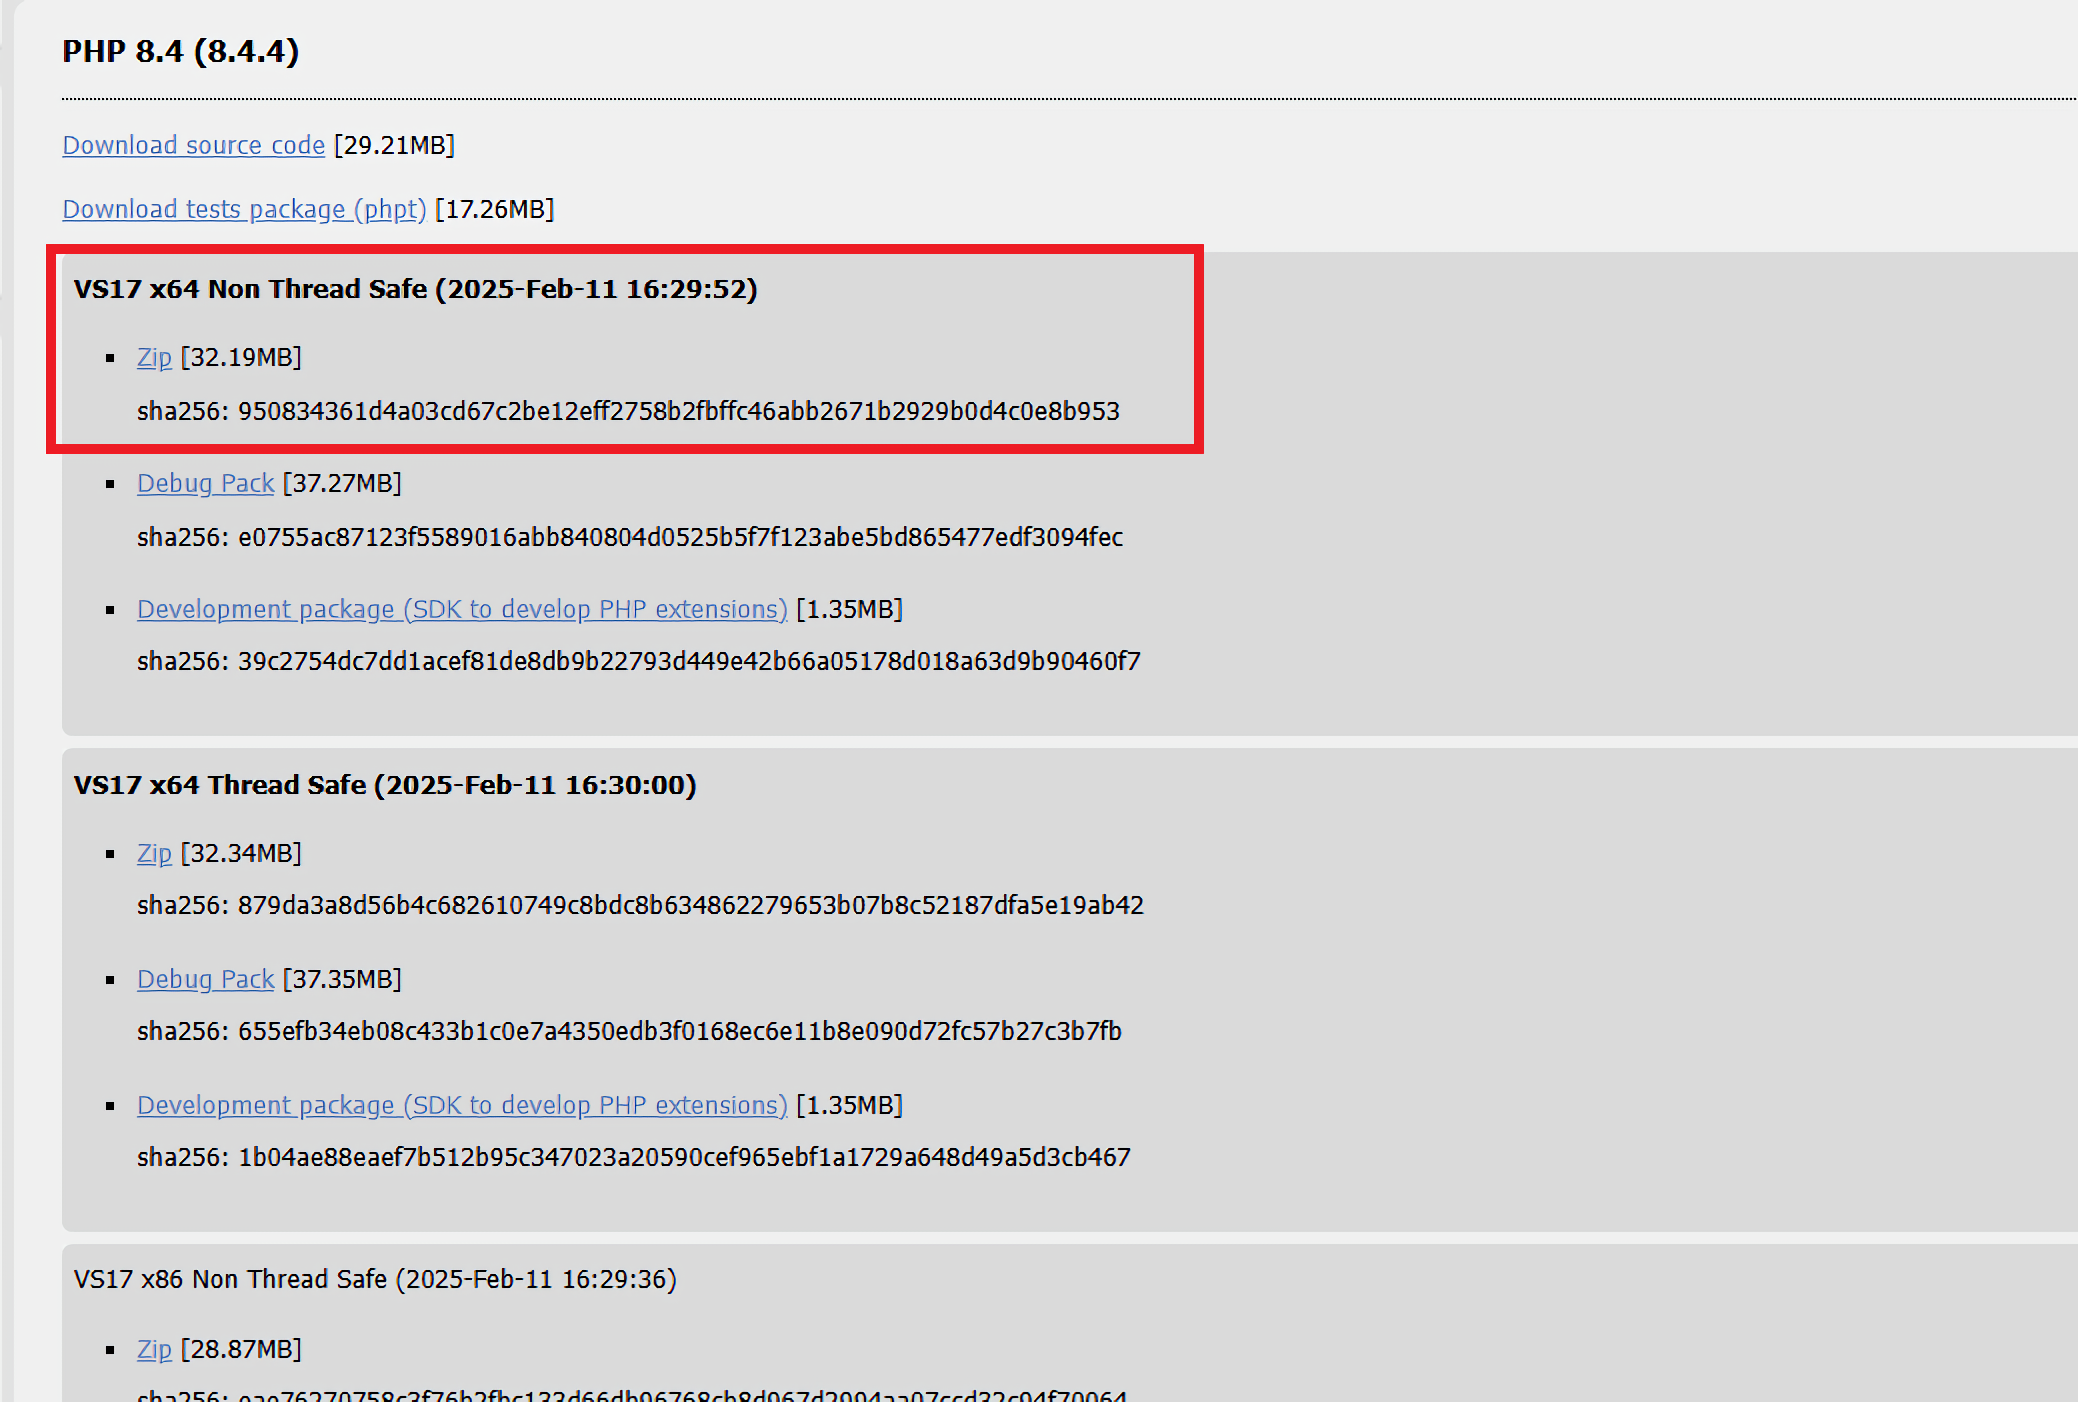The image size is (2078, 1402).
Task: Click the [29.21MB] source code size text
Action: point(394,145)
